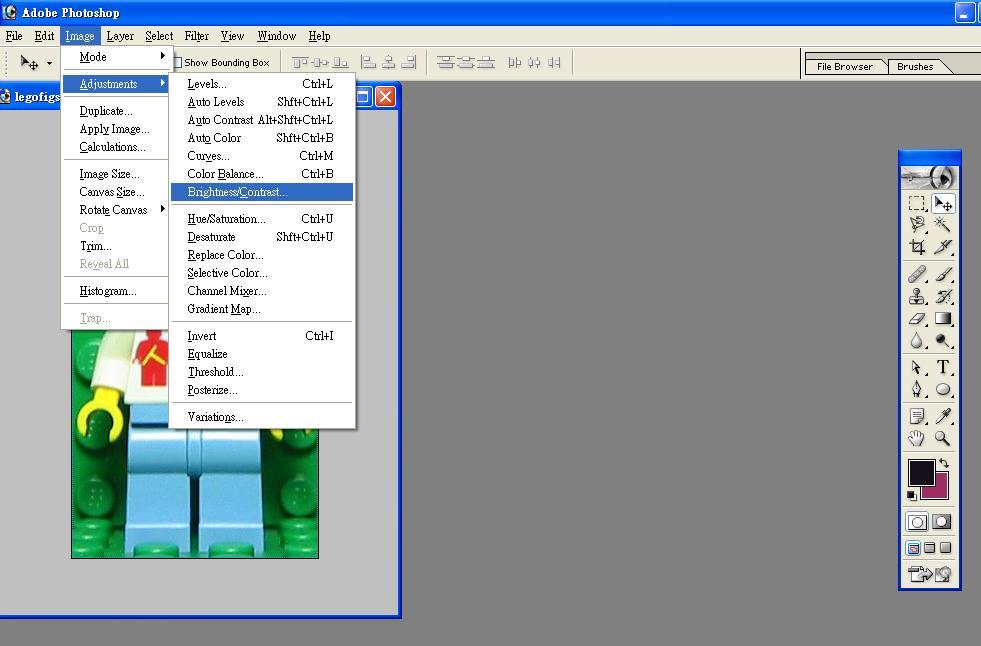Switch to Standard Screen Mode

913,548
